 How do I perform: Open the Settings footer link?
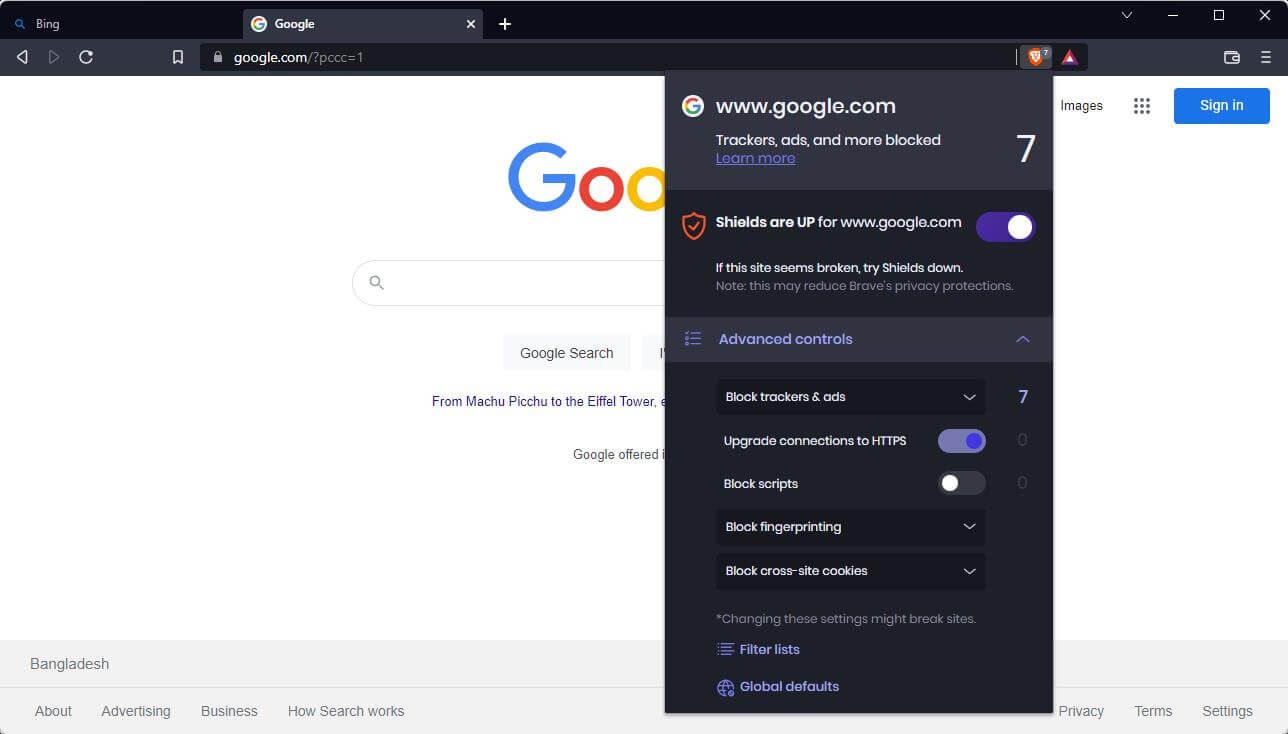[1227, 711]
